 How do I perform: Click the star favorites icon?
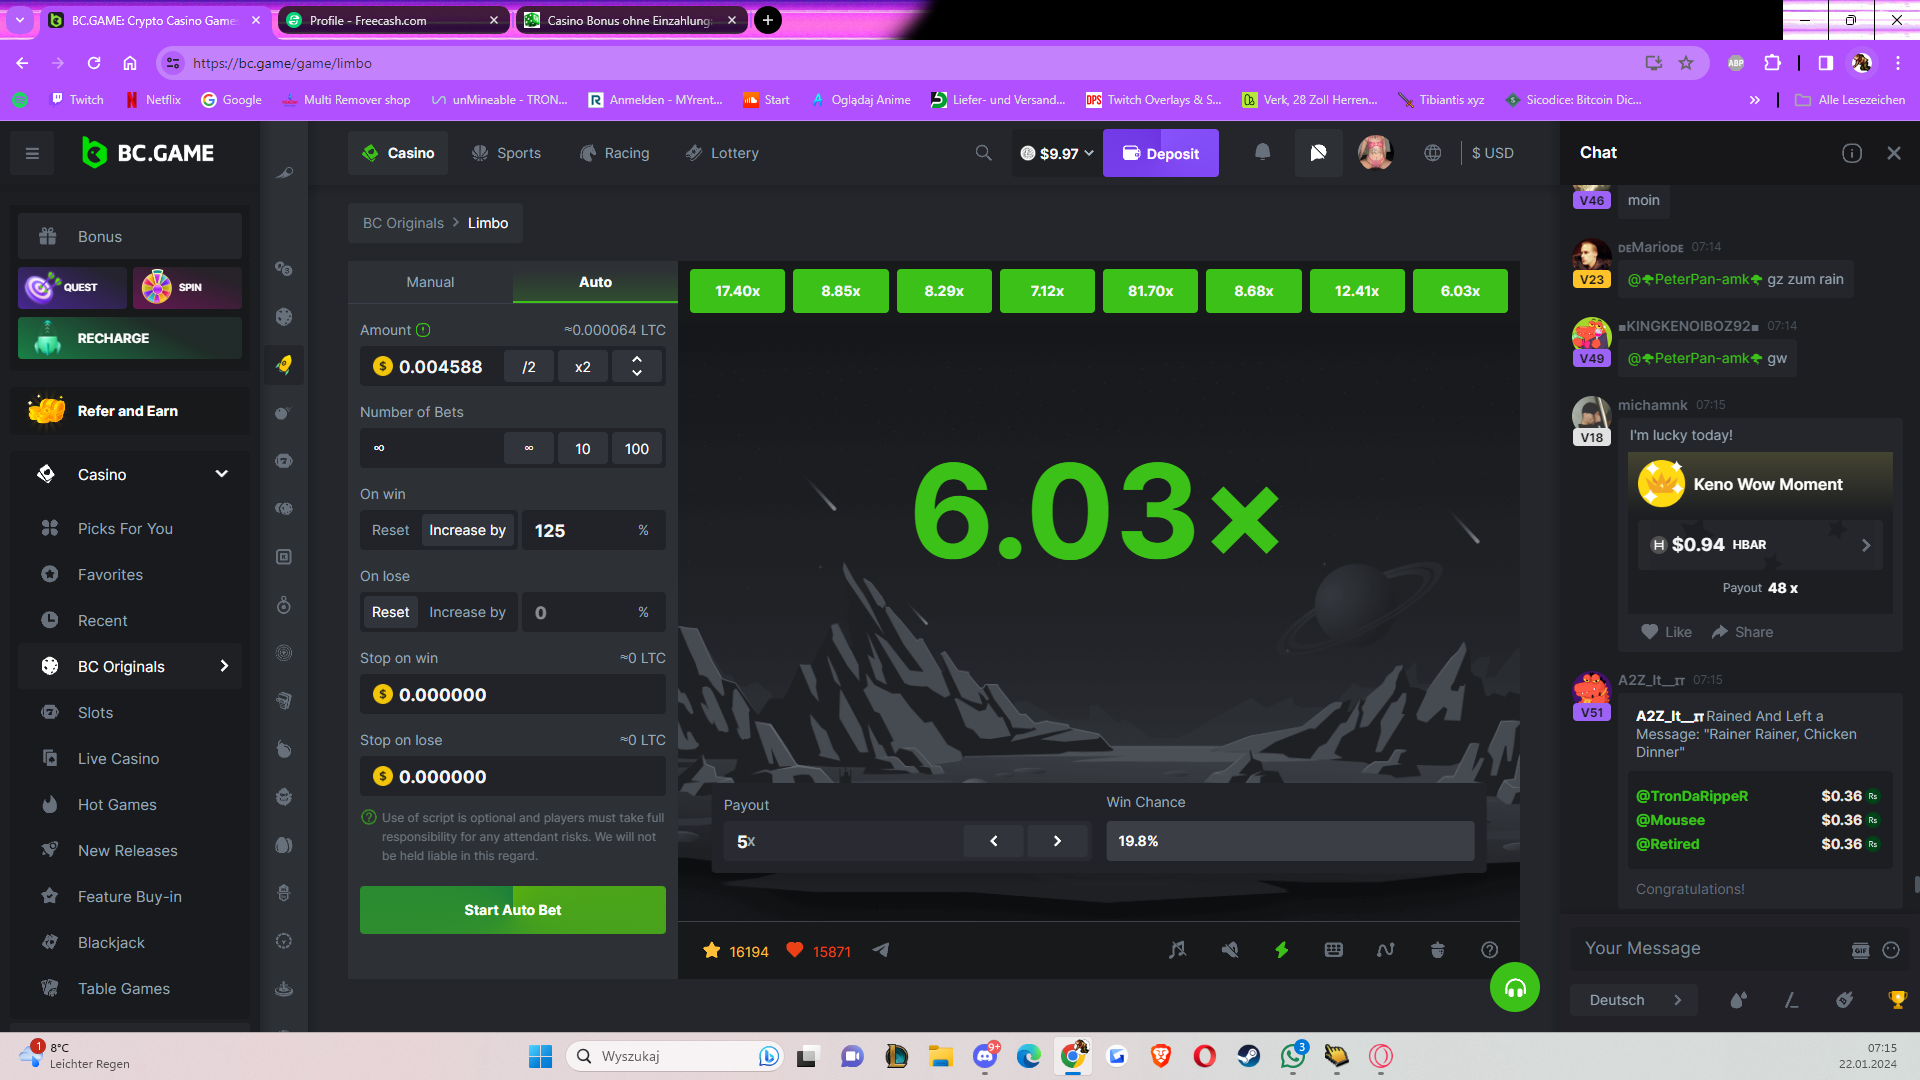point(712,951)
